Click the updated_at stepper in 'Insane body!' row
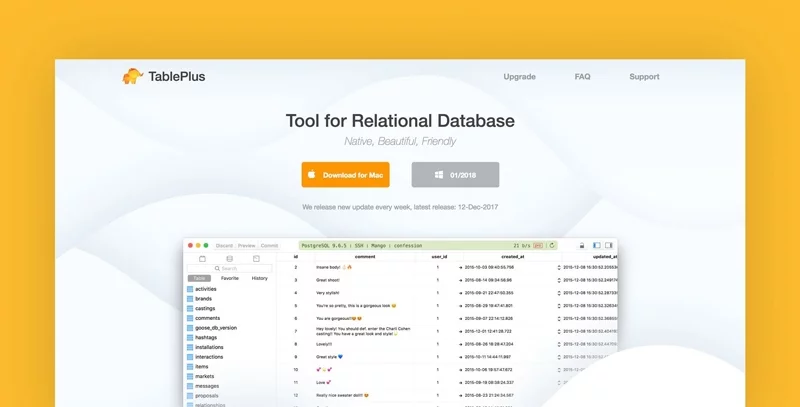The width and height of the screenshot is (800, 407). click(x=559, y=267)
